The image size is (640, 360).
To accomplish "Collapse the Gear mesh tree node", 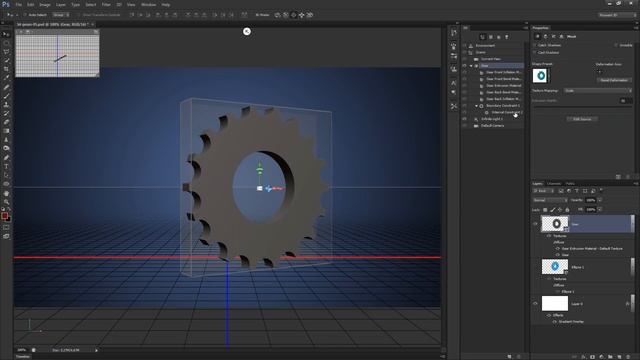I will [471, 65].
